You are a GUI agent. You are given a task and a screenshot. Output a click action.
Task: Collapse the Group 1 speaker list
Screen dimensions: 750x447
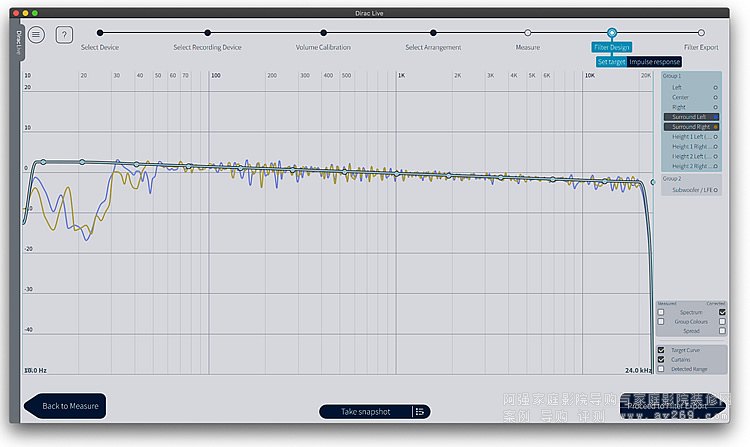[x=672, y=76]
